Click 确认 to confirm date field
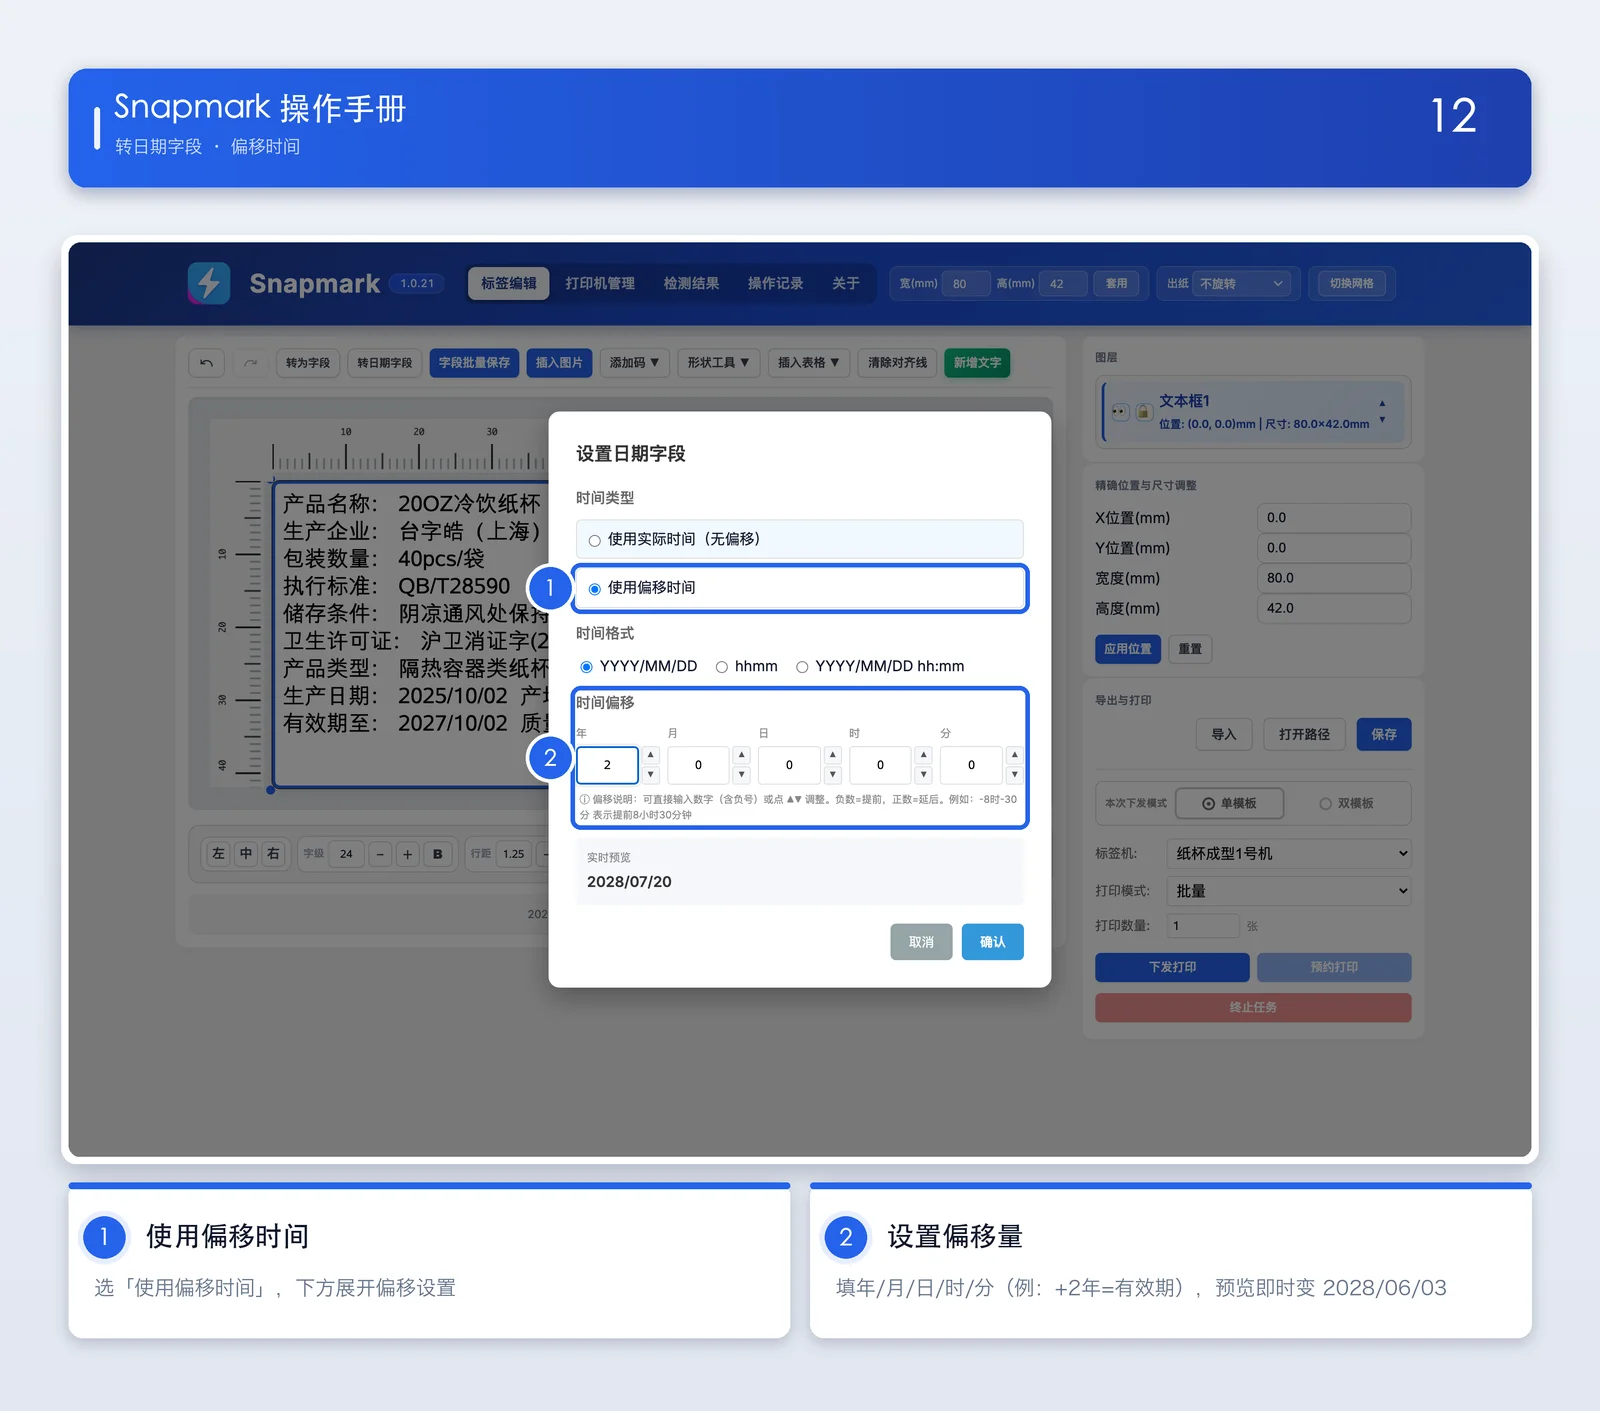Screen dimensions: 1600x1411 pos(993,942)
